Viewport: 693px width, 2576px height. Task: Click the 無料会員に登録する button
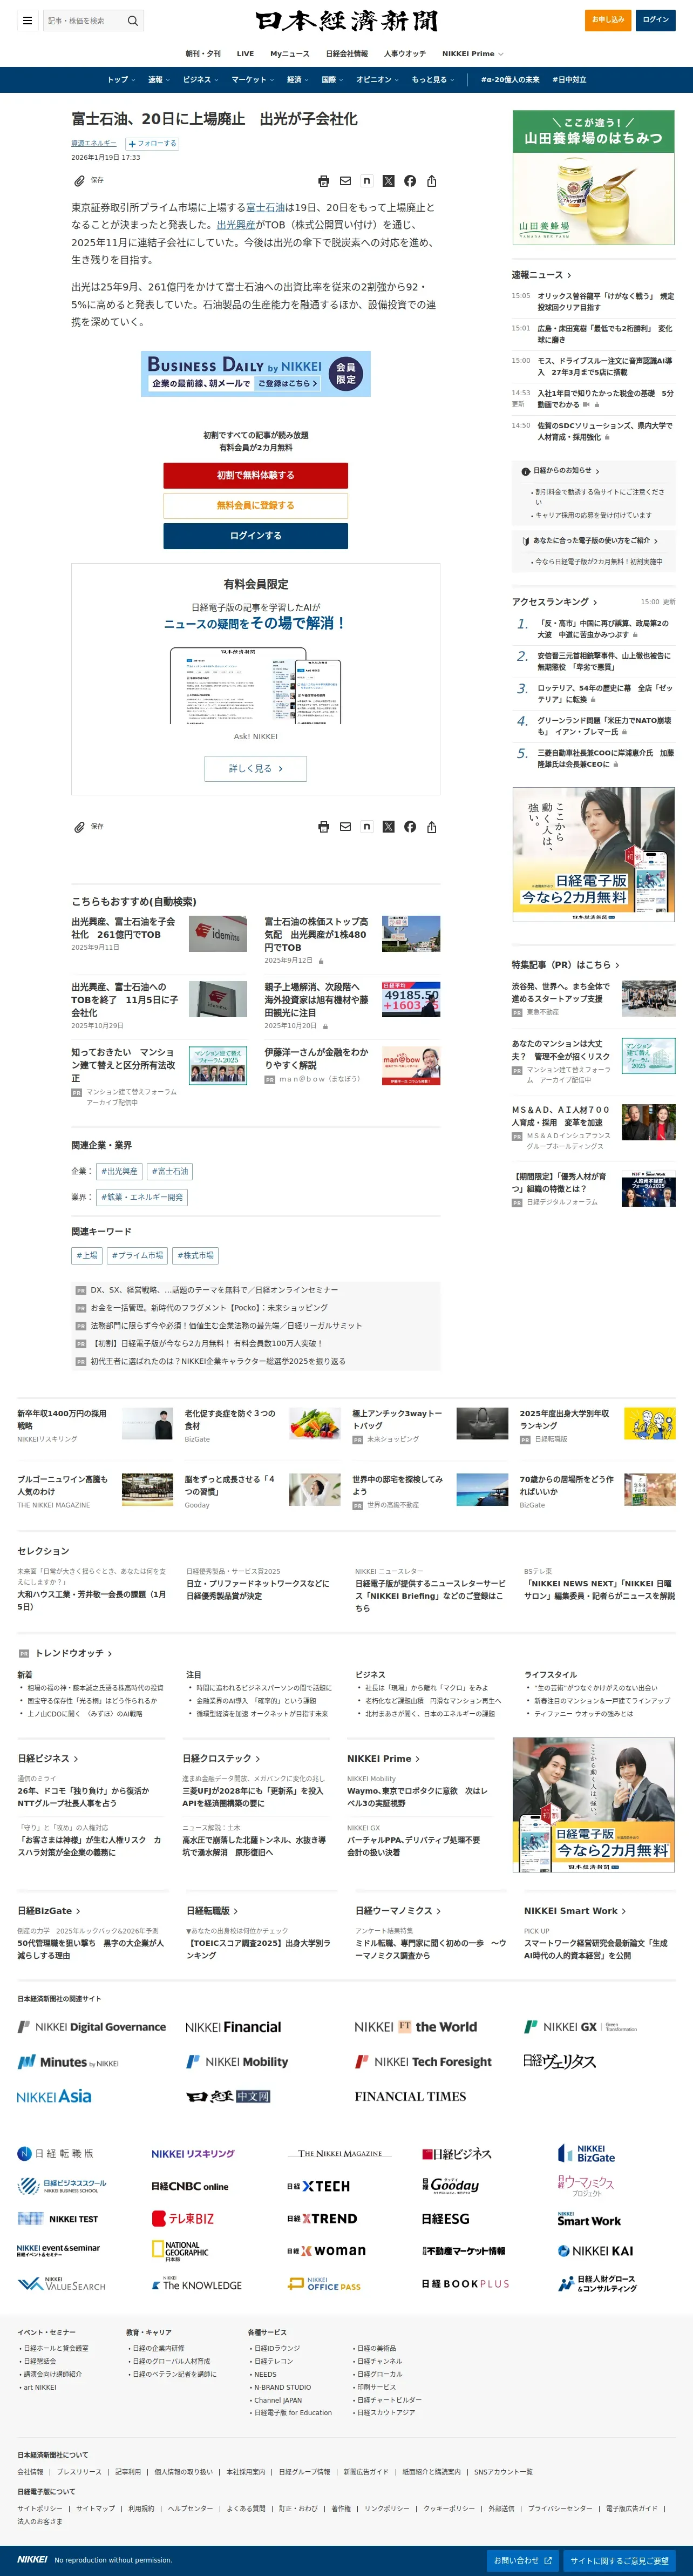(x=256, y=505)
